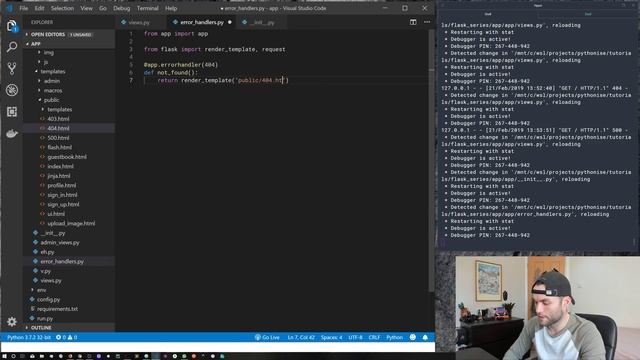The height and width of the screenshot is (360, 640).
Task: Open the Source Control view
Action: point(12,68)
